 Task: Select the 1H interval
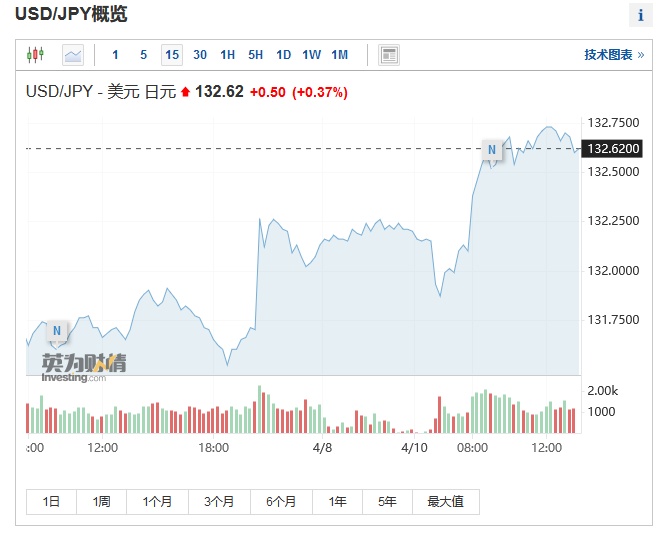pyautogui.click(x=228, y=54)
